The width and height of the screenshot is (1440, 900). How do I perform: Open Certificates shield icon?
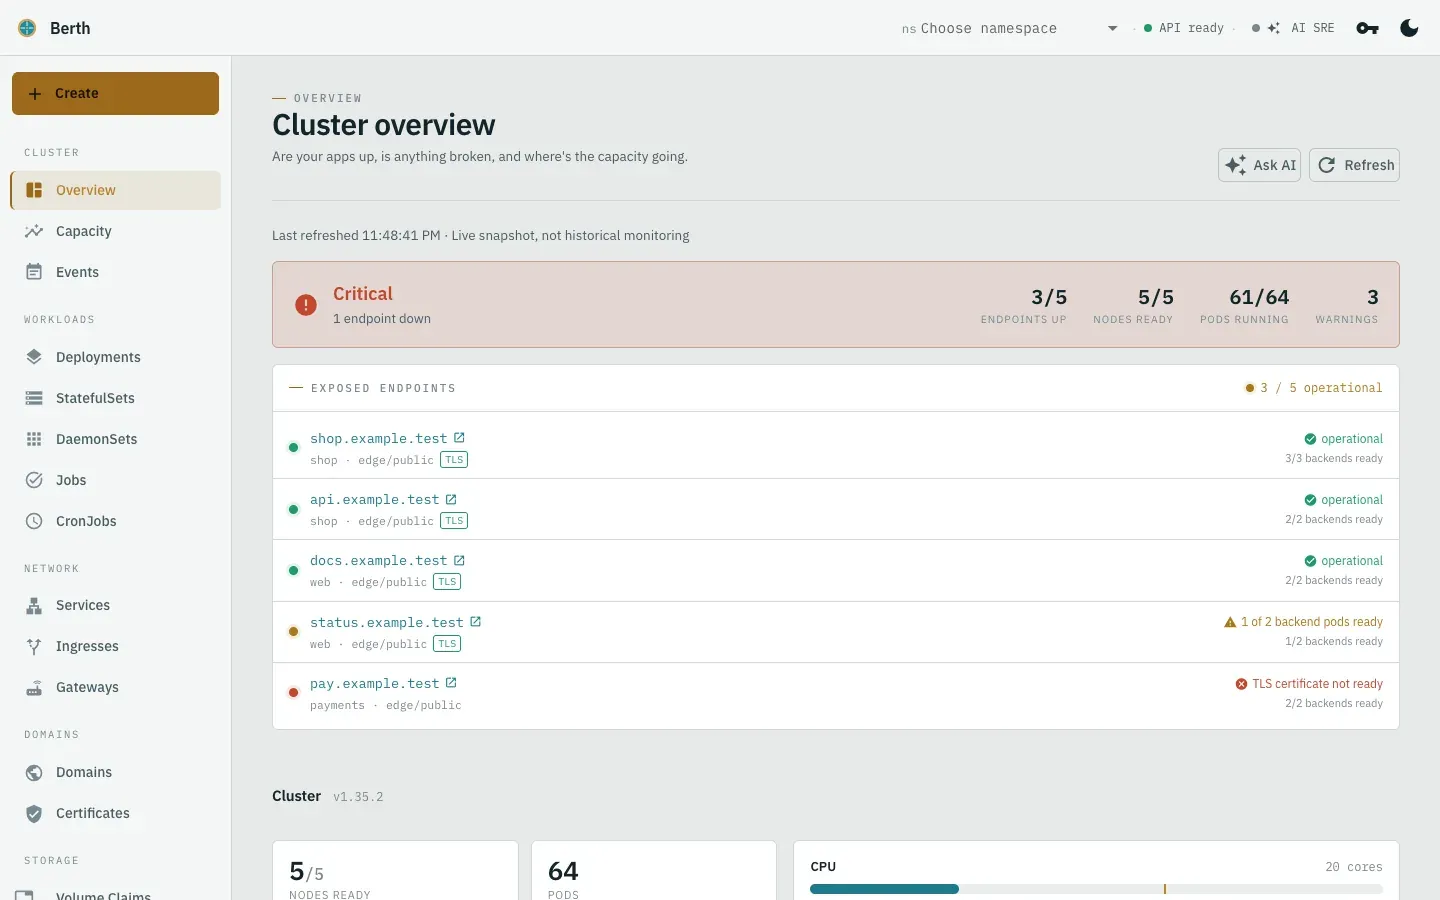click(34, 813)
